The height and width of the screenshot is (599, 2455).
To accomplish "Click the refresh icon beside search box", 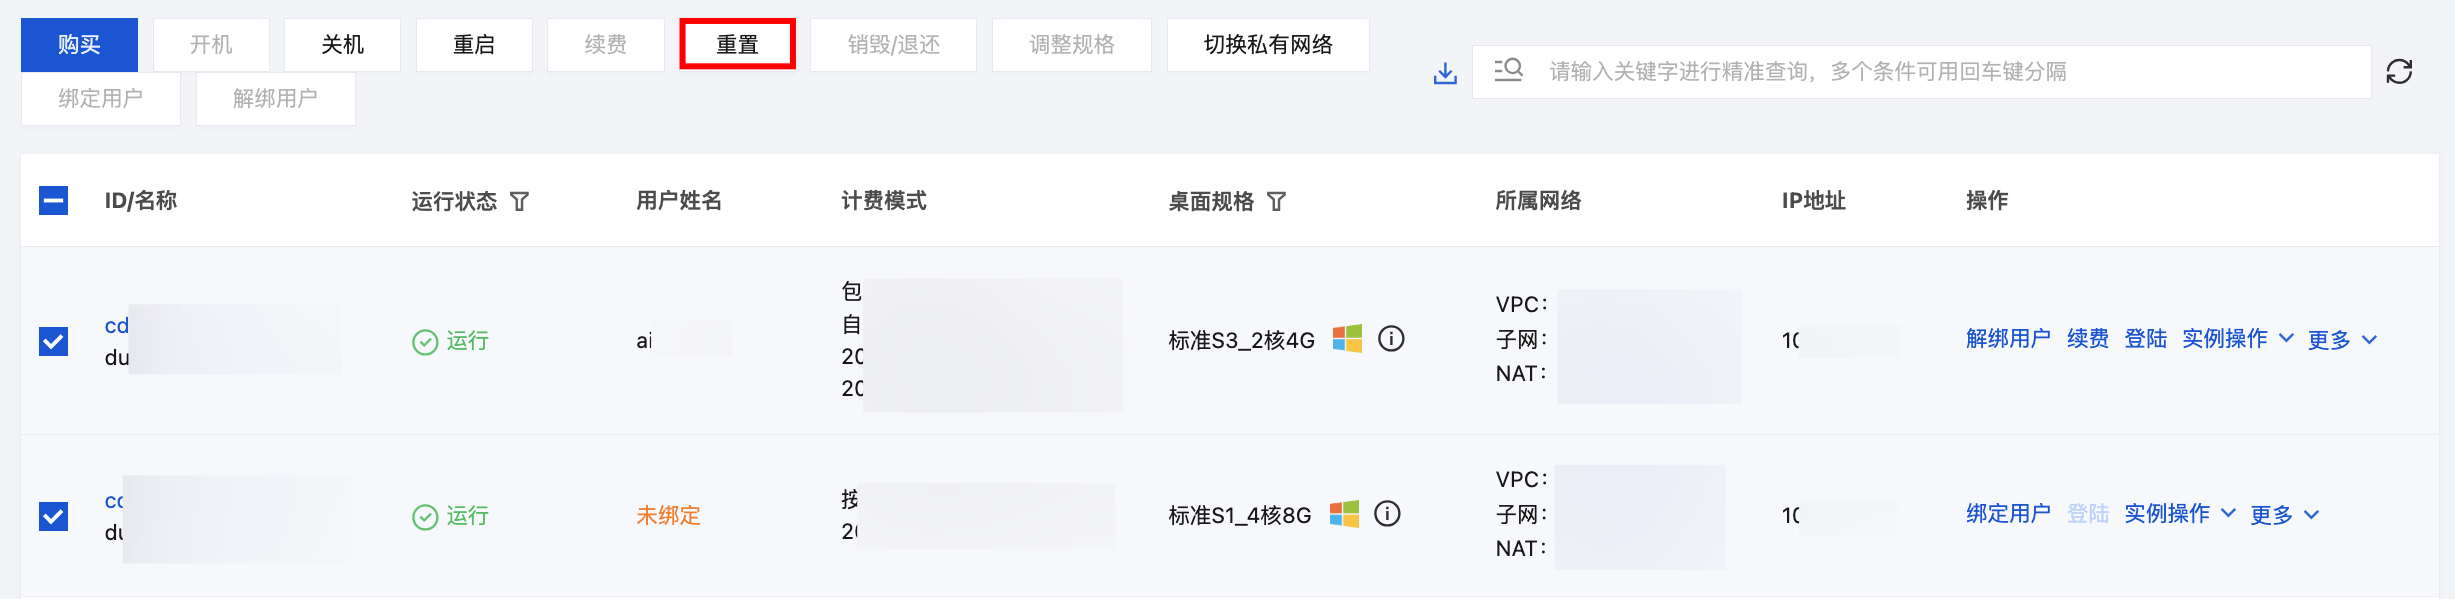I will [2399, 72].
